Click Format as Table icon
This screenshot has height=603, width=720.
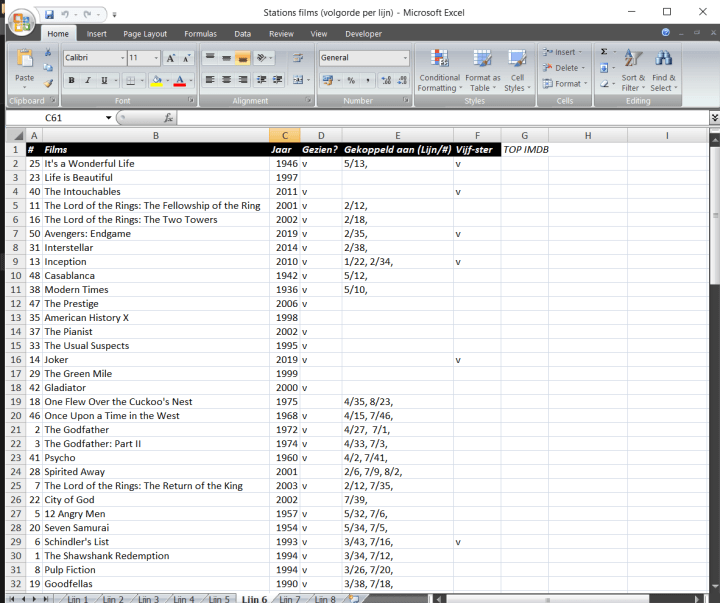pos(482,69)
